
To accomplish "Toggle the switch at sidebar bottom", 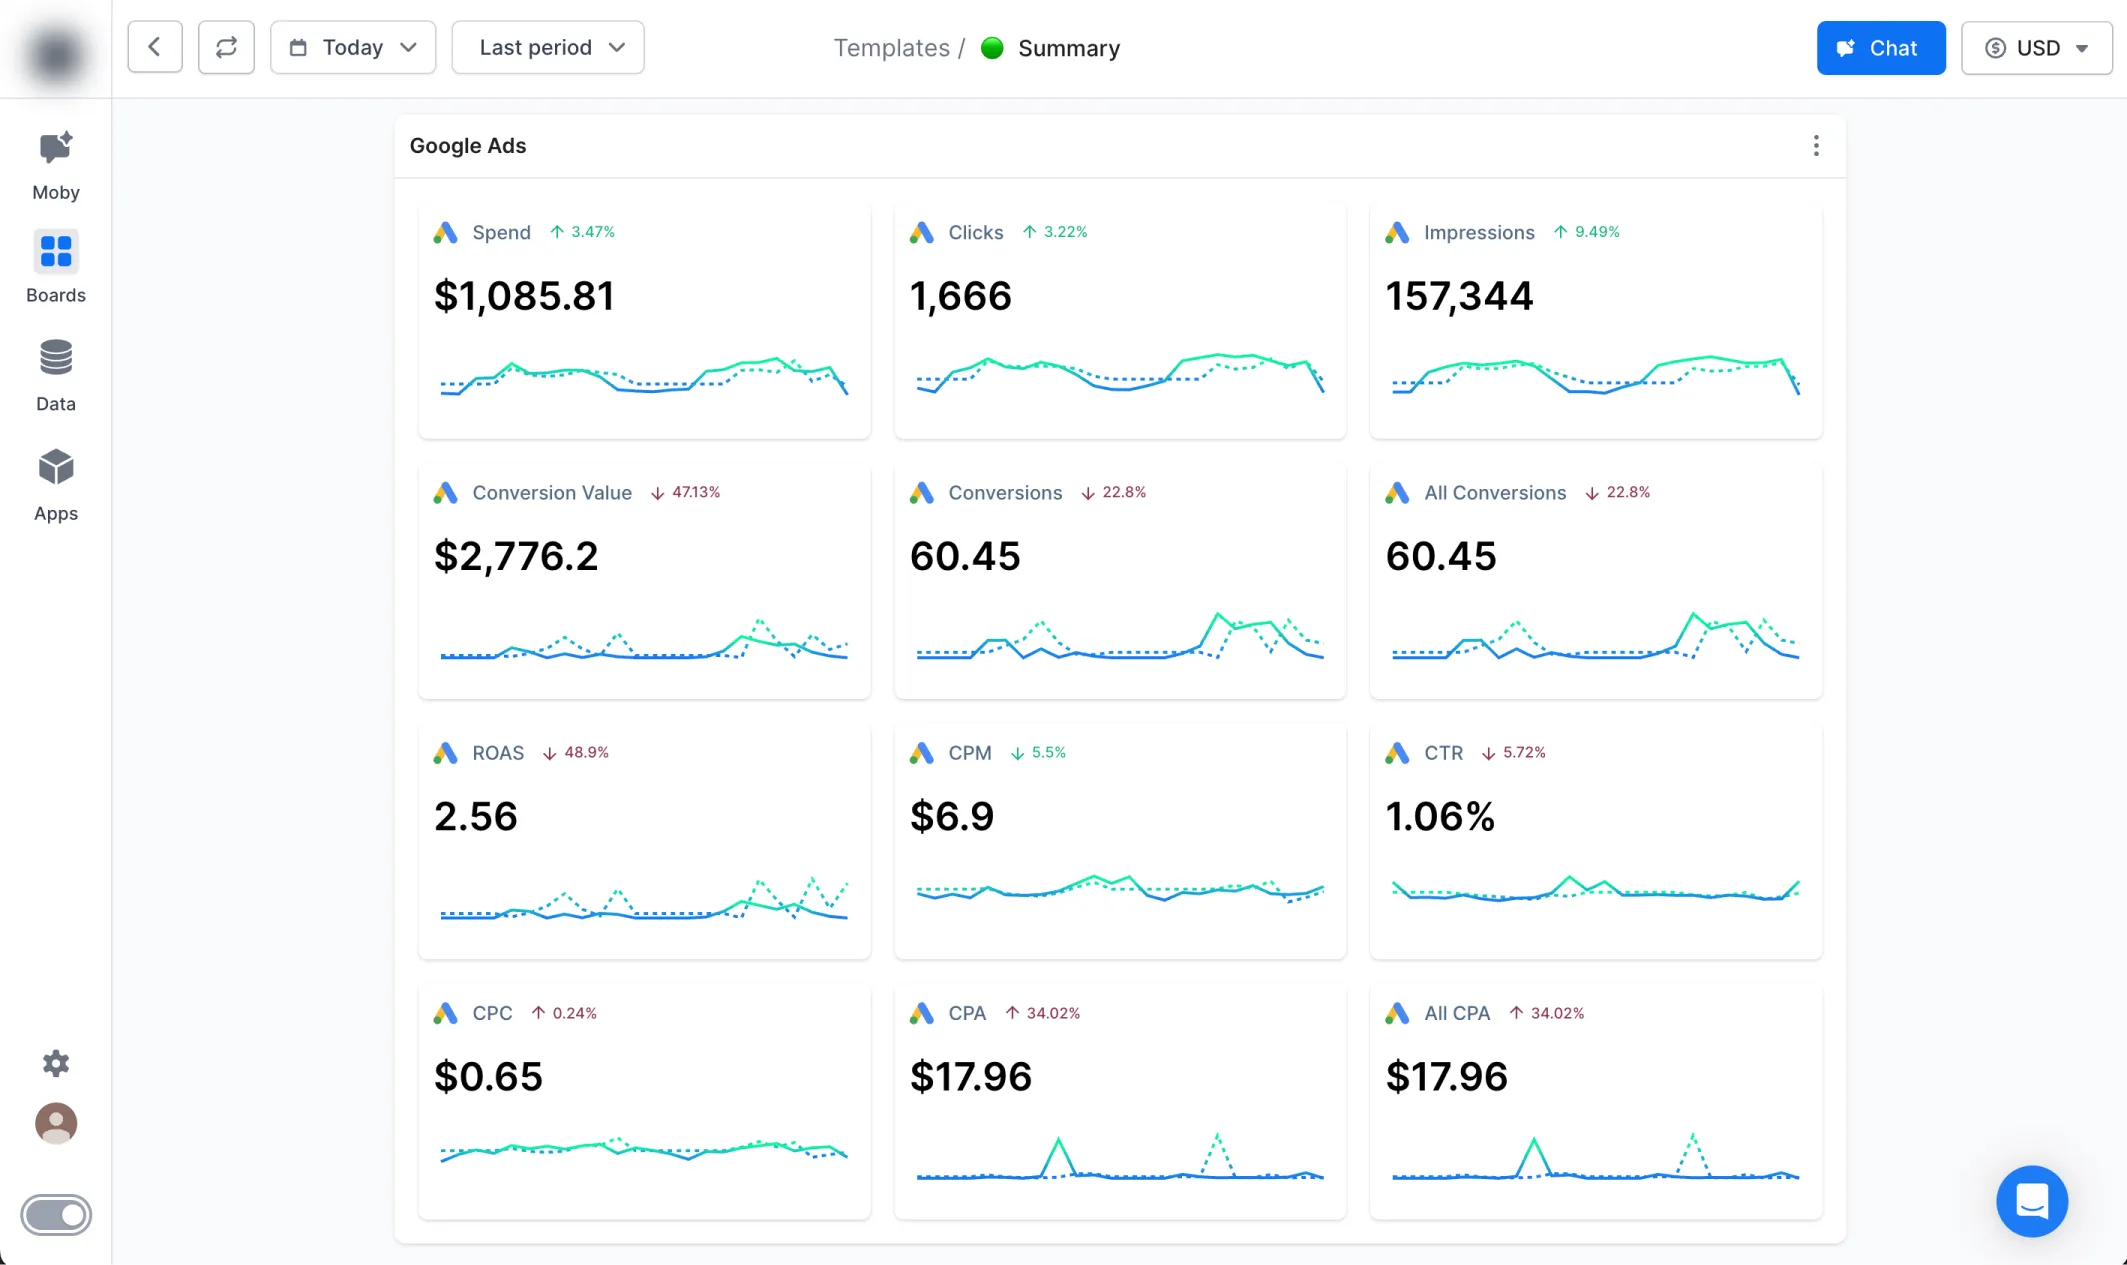I will [56, 1215].
